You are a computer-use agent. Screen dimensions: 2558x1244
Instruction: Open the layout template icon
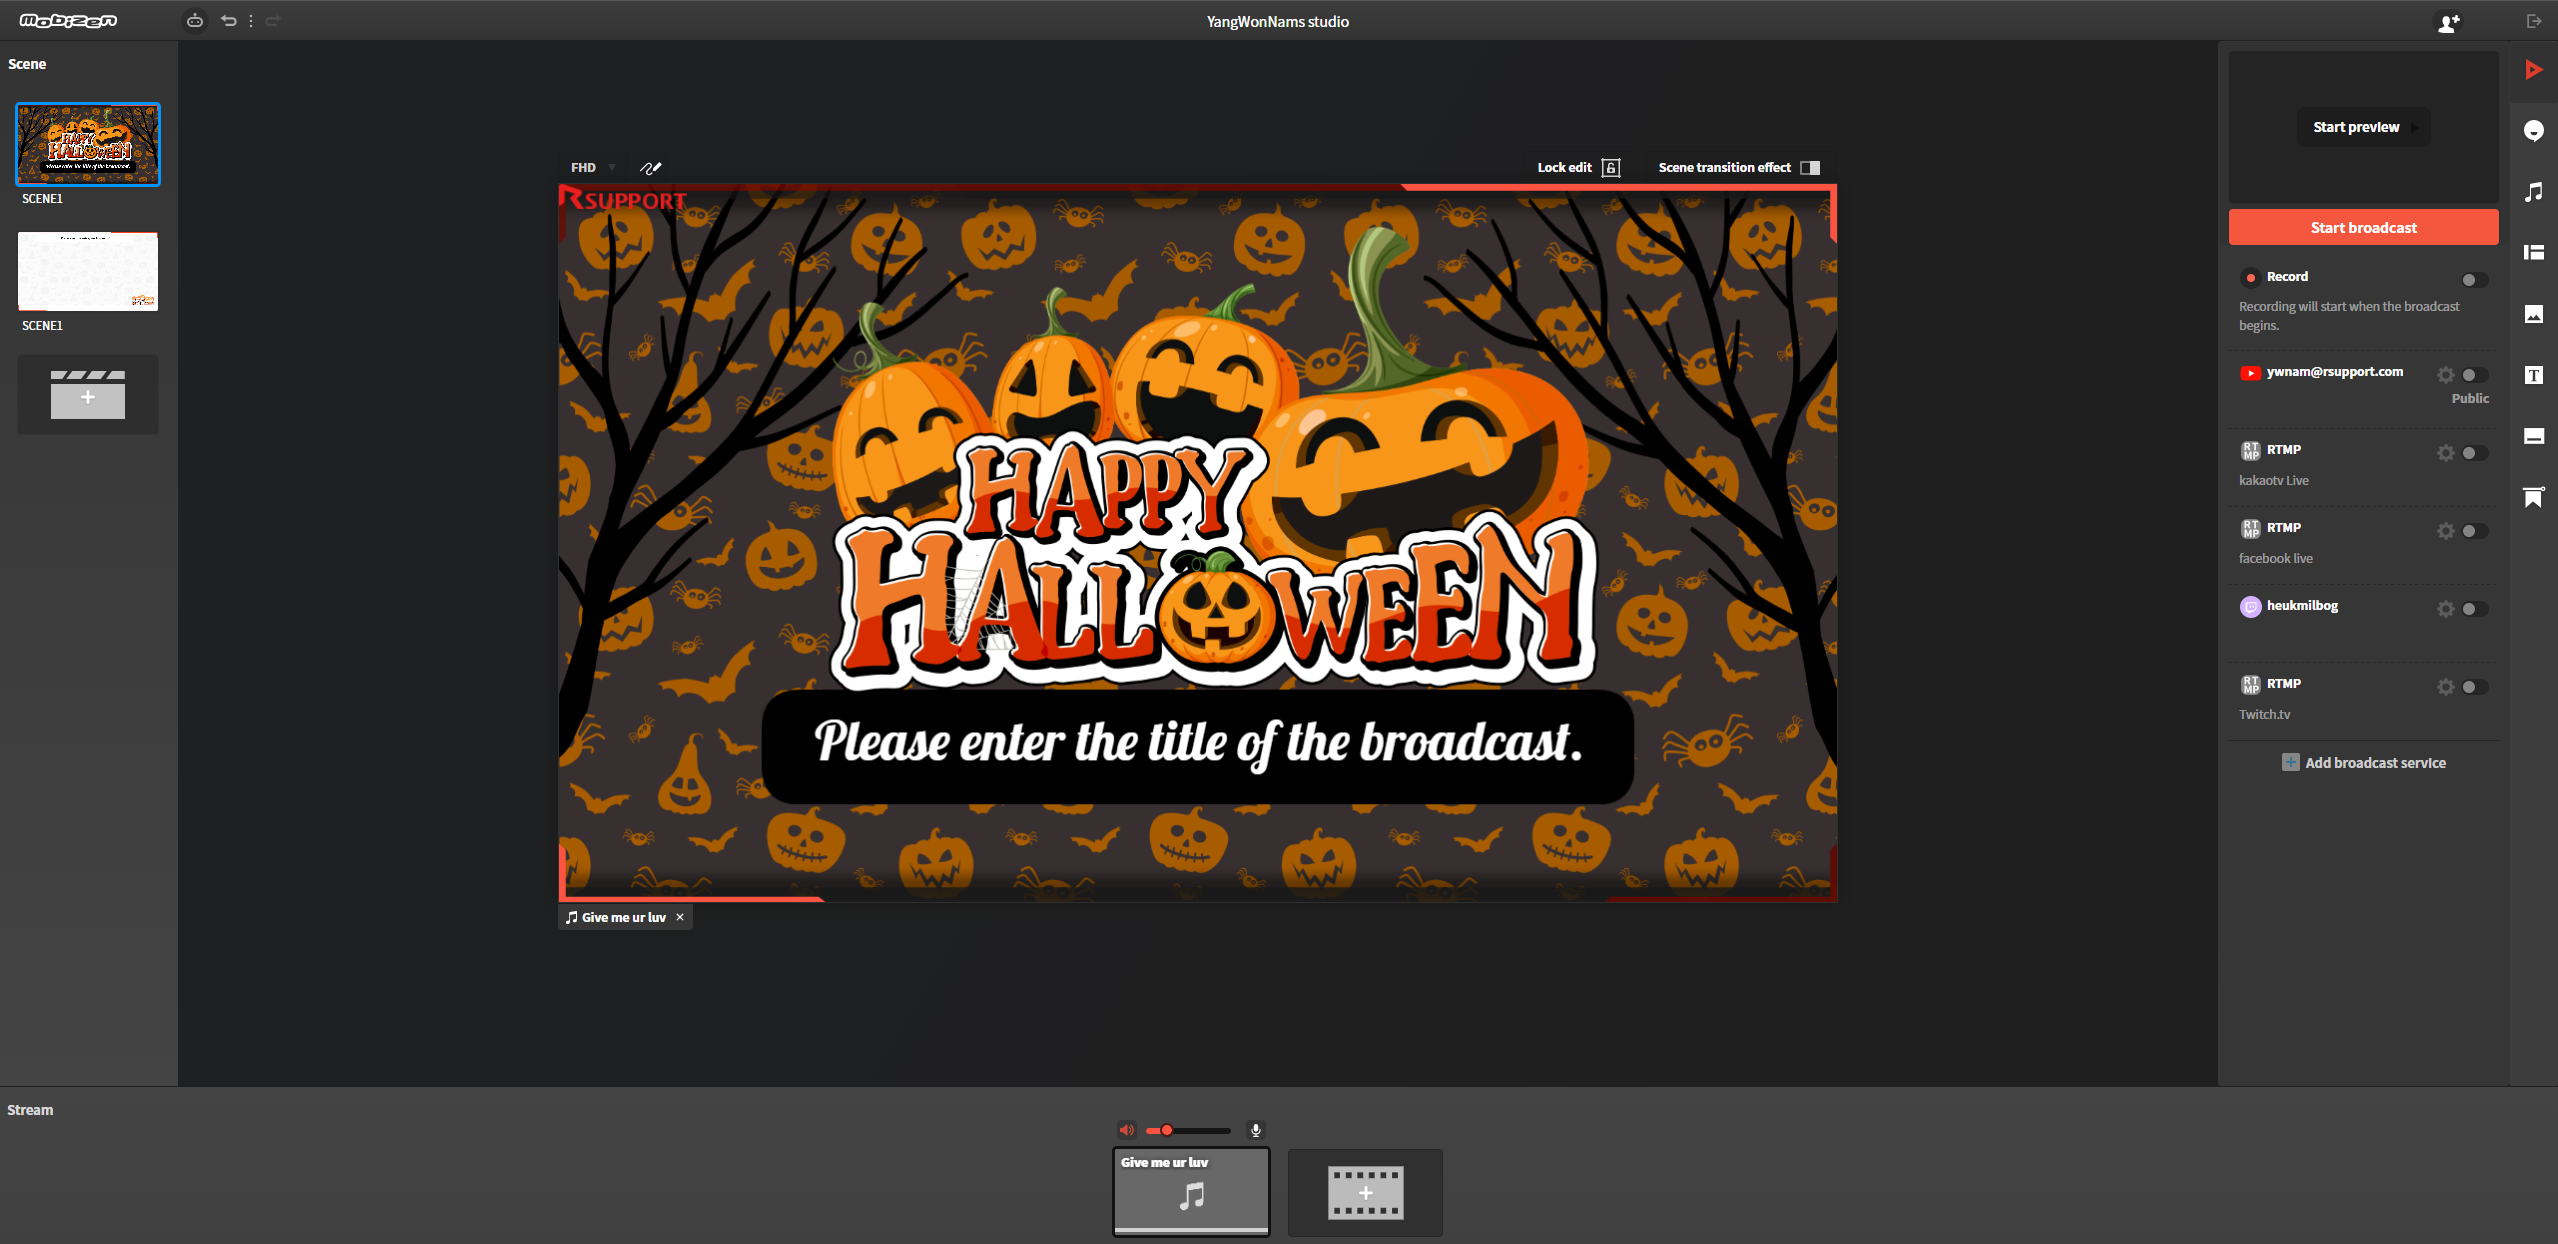(x=2533, y=253)
